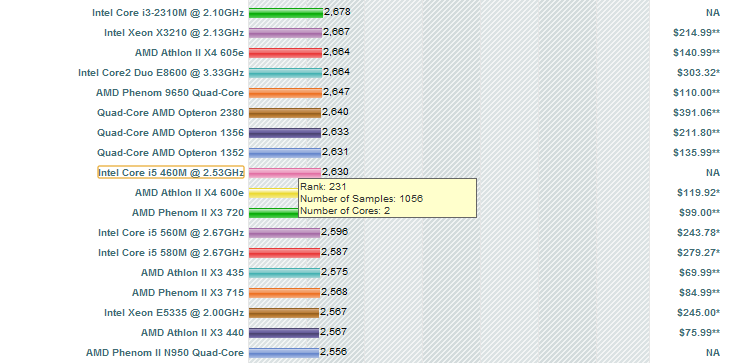This screenshot has width=746, height=363.
Task: Select the AMD Phenom 9650 Quad-Core link
Action: tap(170, 93)
